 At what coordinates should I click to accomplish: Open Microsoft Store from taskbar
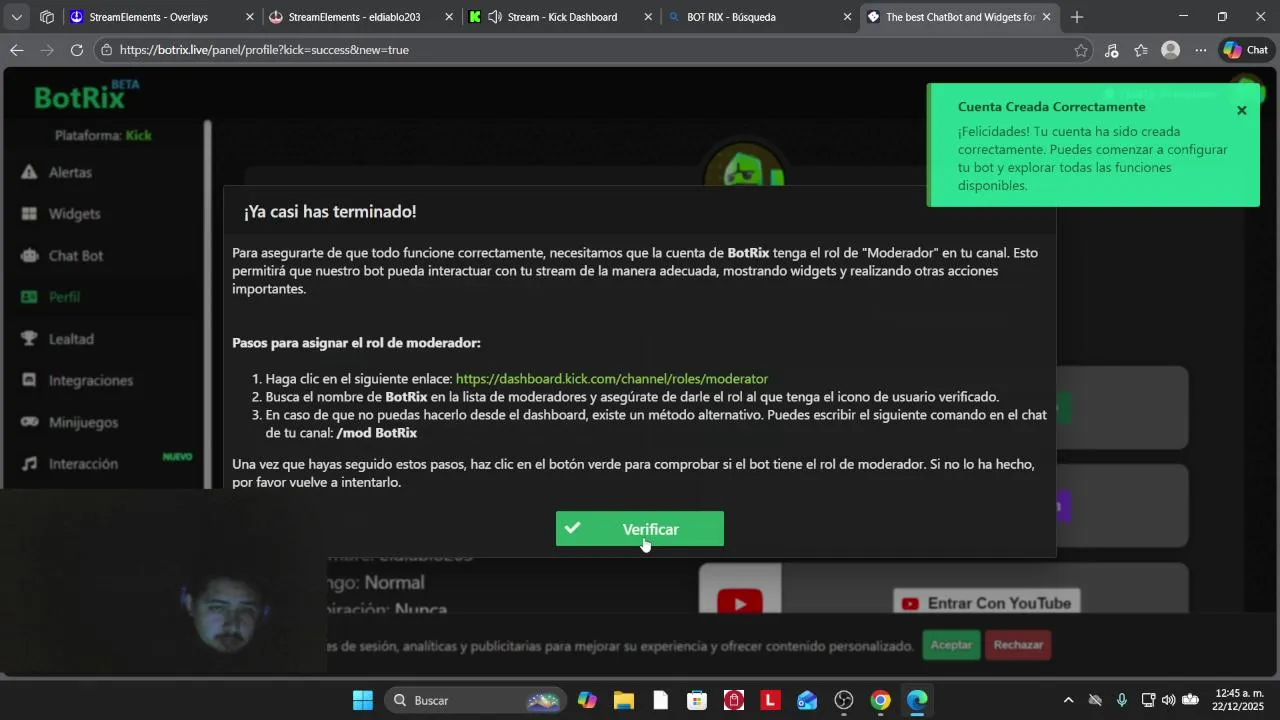pos(697,700)
